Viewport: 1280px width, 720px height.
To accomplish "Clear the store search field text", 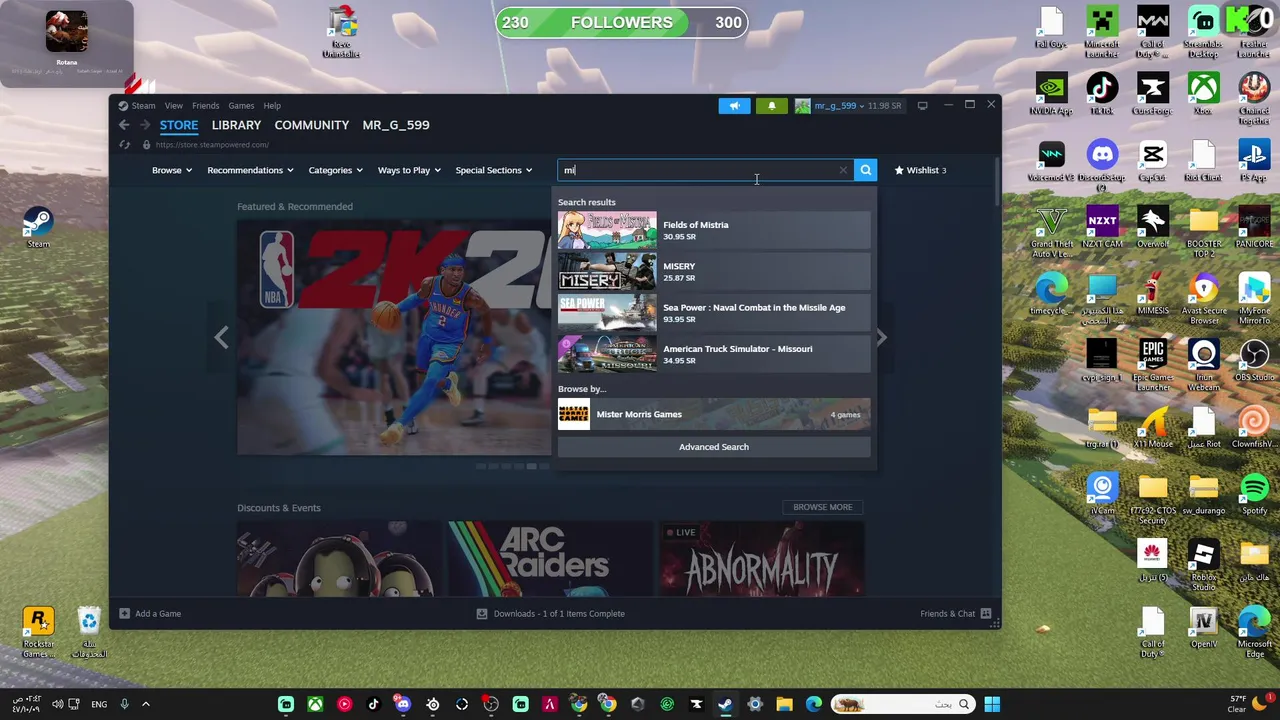I will tap(843, 170).
